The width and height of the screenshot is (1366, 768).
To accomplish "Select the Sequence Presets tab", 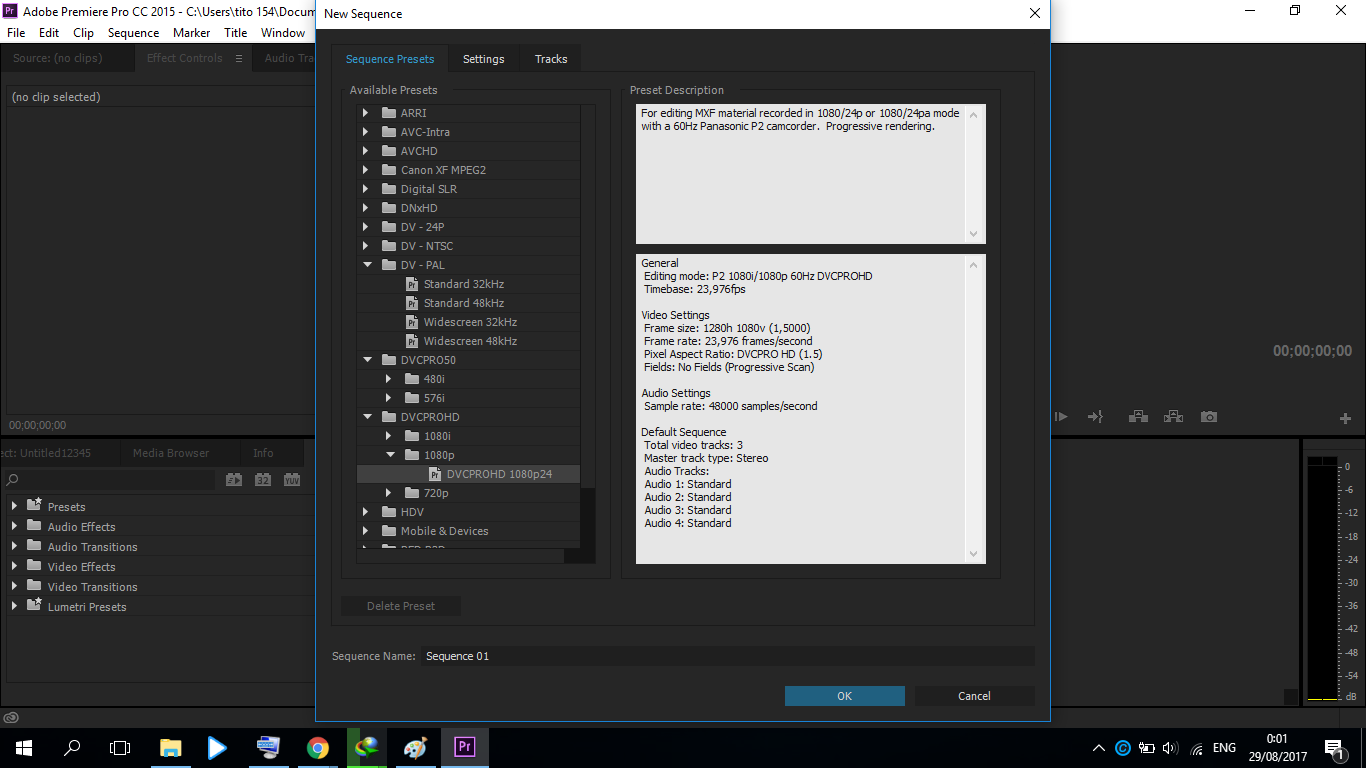I will (x=390, y=59).
